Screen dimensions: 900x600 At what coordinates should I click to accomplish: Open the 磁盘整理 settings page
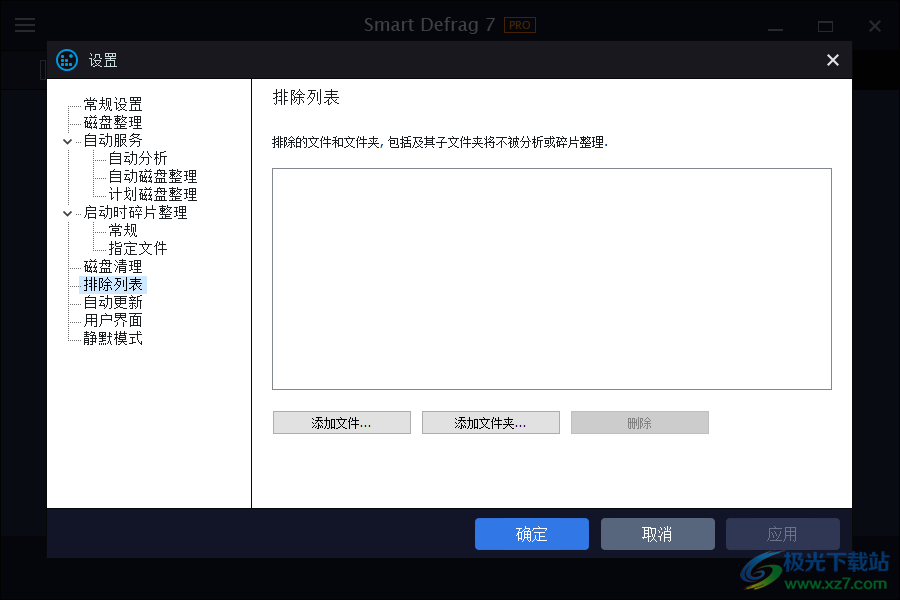point(113,122)
